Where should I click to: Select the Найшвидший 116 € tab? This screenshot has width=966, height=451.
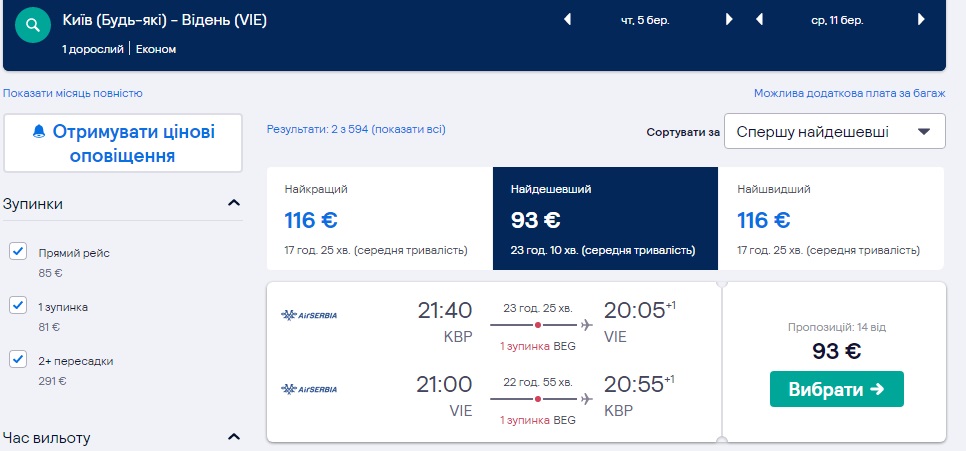tap(831, 218)
